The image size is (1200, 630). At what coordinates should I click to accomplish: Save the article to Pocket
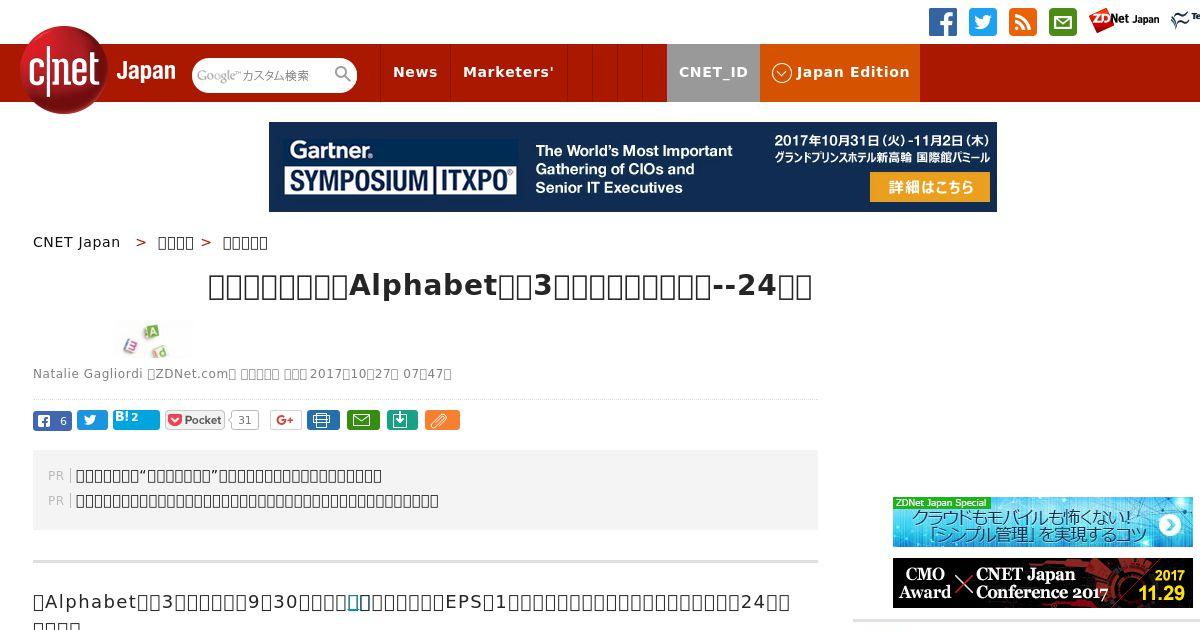click(195, 420)
